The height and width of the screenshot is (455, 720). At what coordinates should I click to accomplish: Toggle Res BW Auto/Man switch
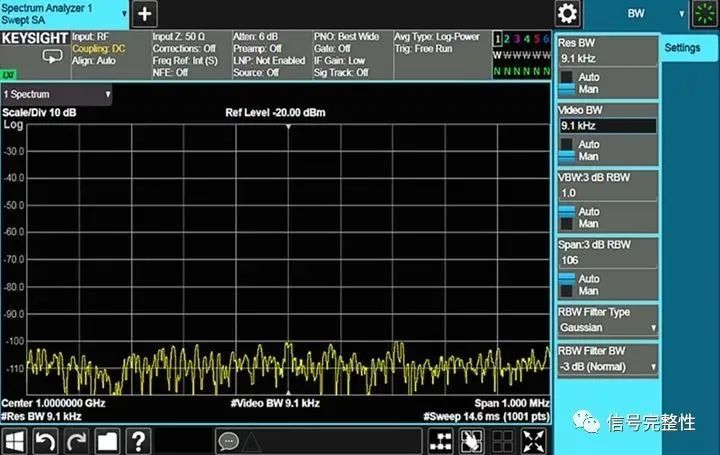[x=567, y=84]
